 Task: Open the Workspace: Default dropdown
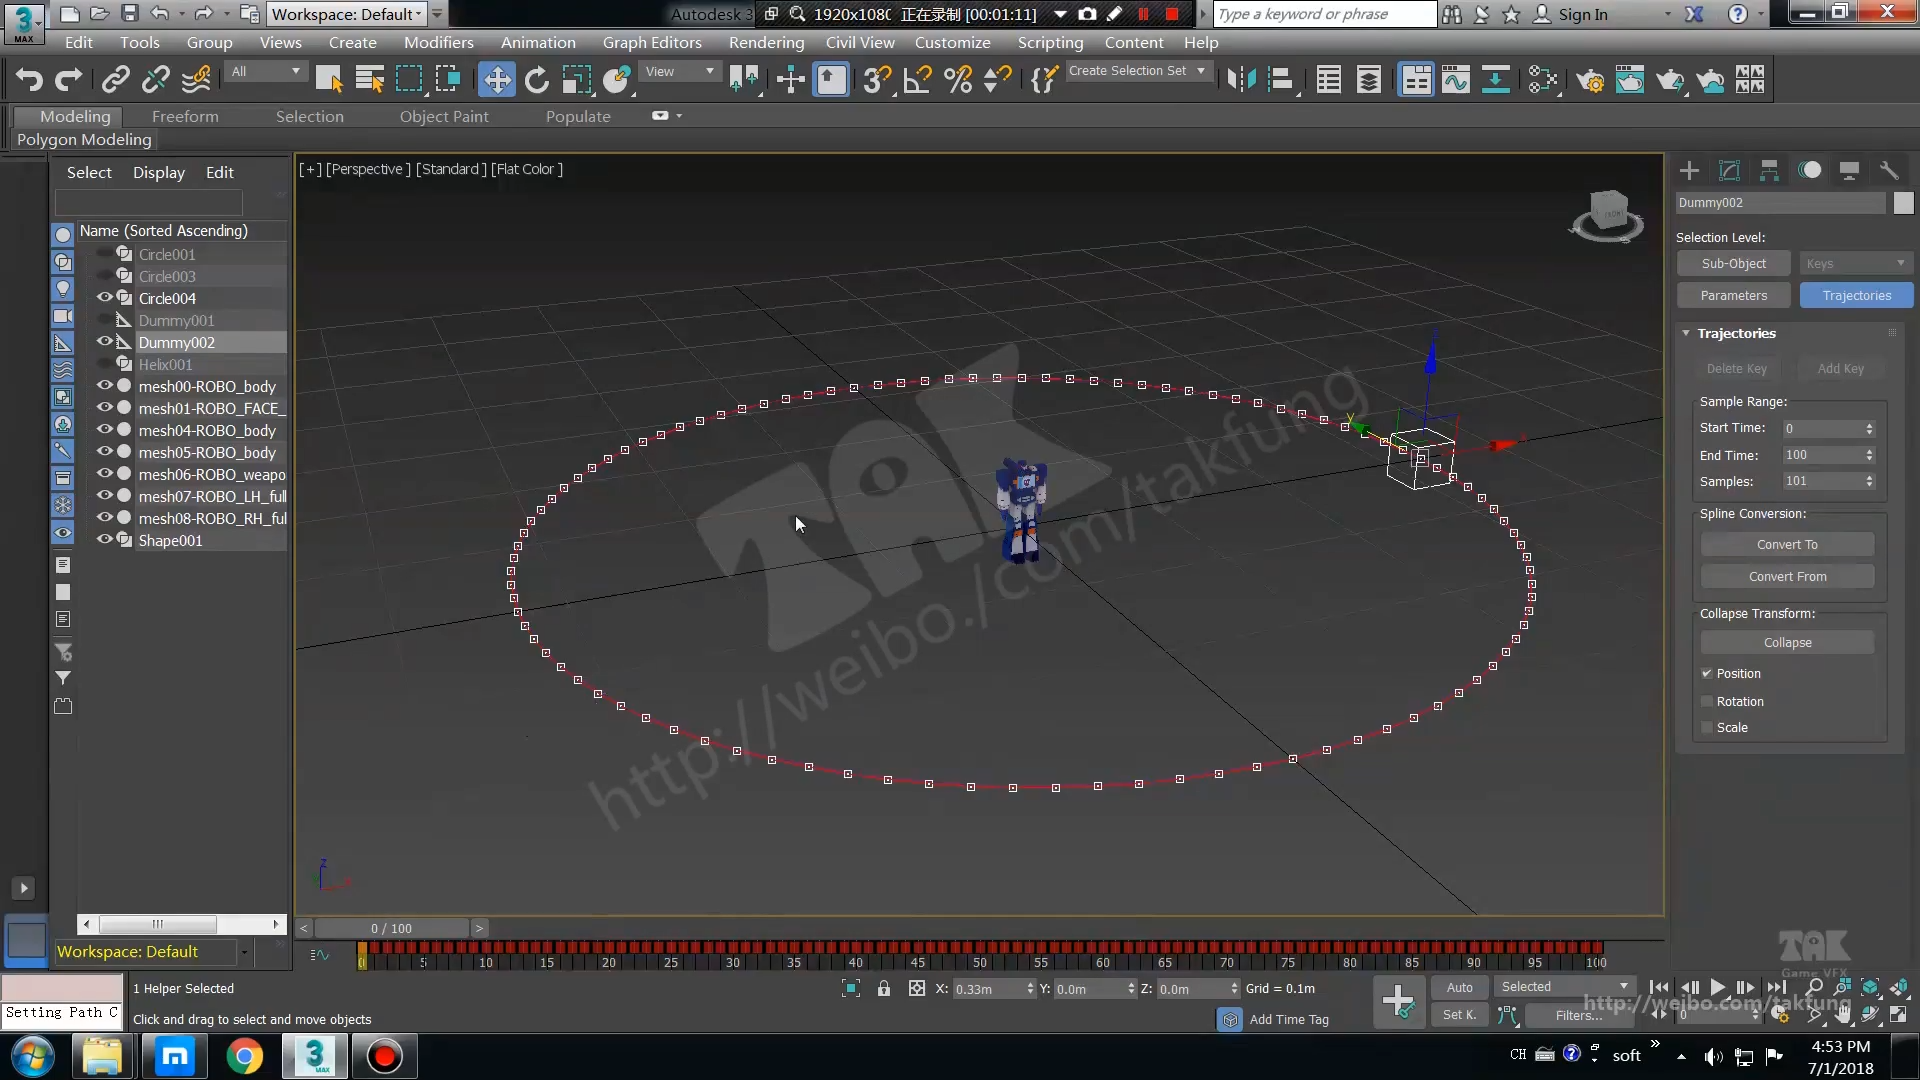[x=348, y=14]
